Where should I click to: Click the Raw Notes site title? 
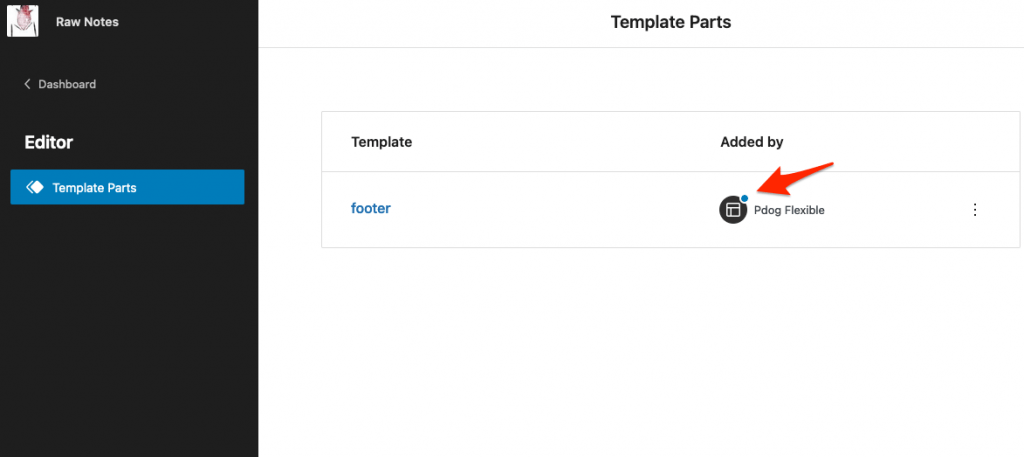click(x=87, y=21)
